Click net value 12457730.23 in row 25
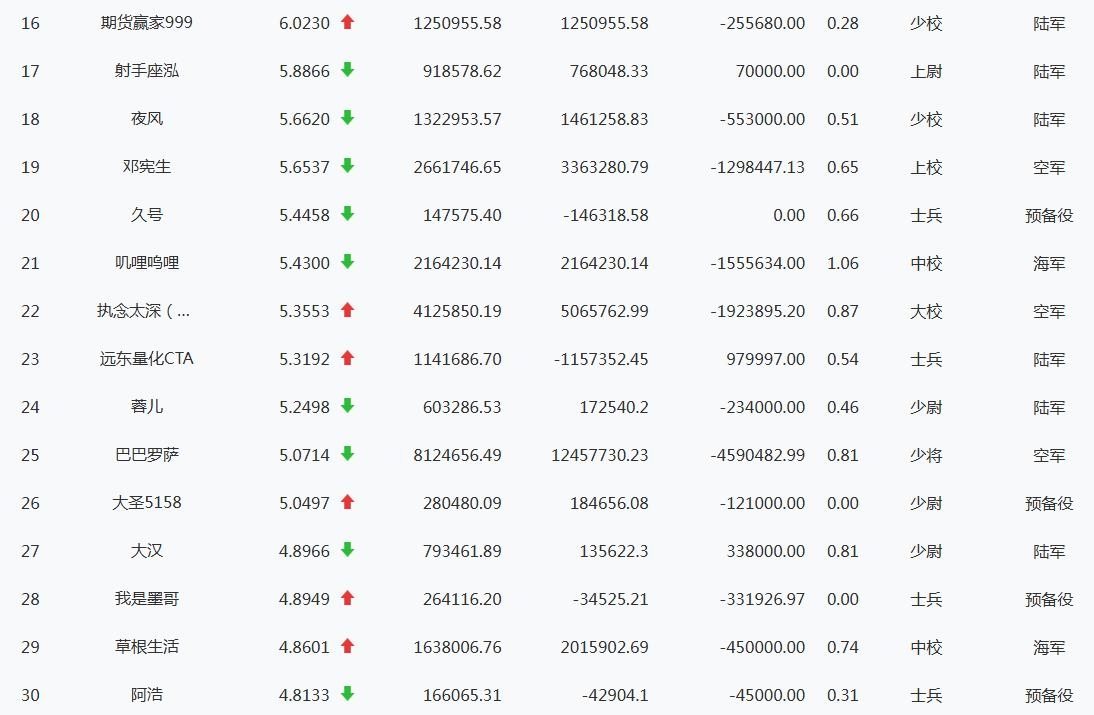The image size is (1094, 715). click(x=599, y=455)
